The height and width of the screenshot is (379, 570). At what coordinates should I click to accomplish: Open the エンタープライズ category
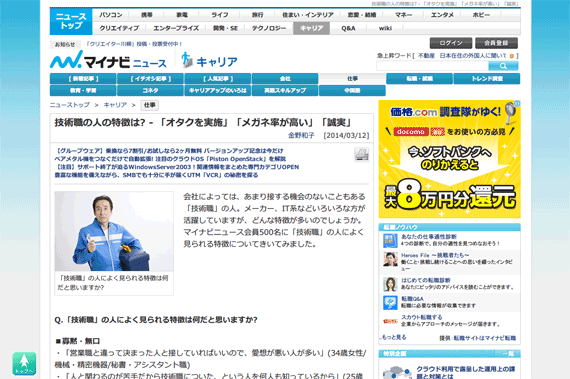[176, 28]
